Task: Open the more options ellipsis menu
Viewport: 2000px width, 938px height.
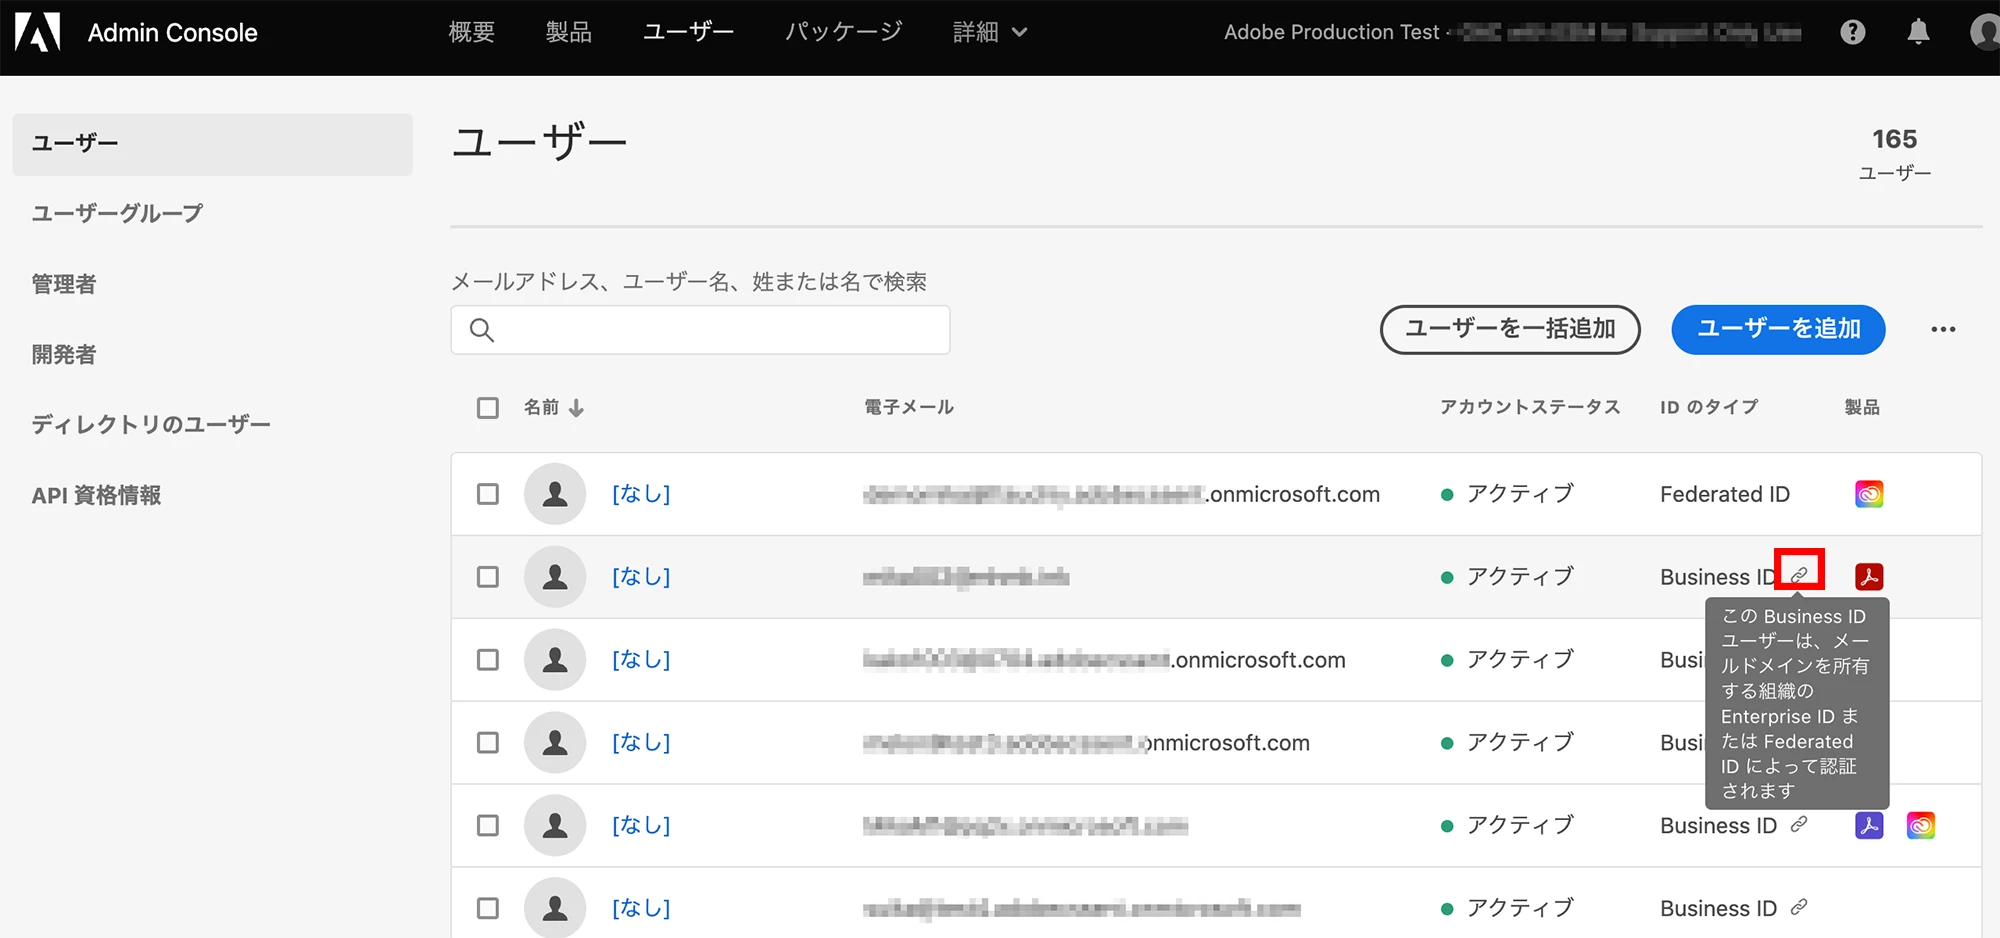Action: (1943, 329)
